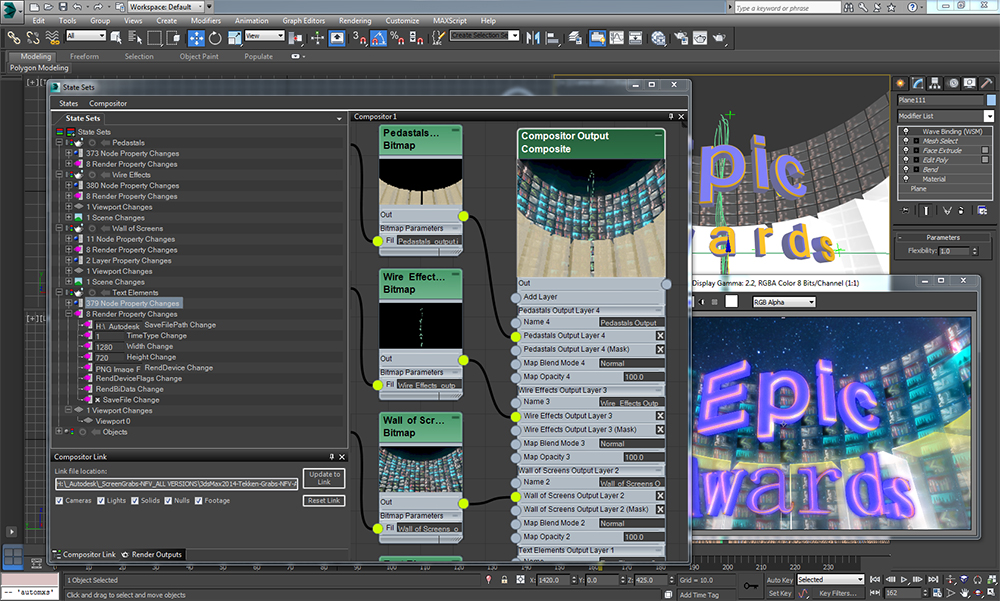Click the white swatch in render window

(732, 301)
